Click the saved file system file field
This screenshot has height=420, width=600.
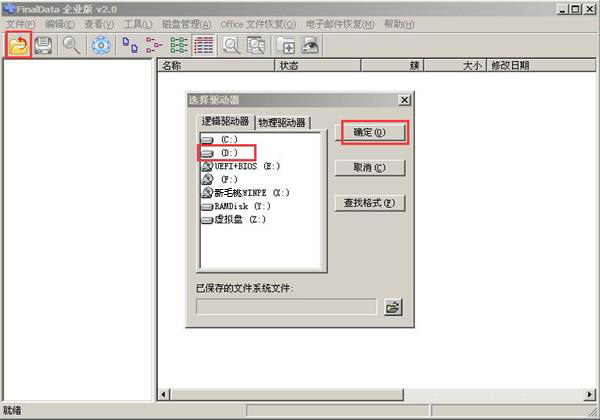pos(286,307)
